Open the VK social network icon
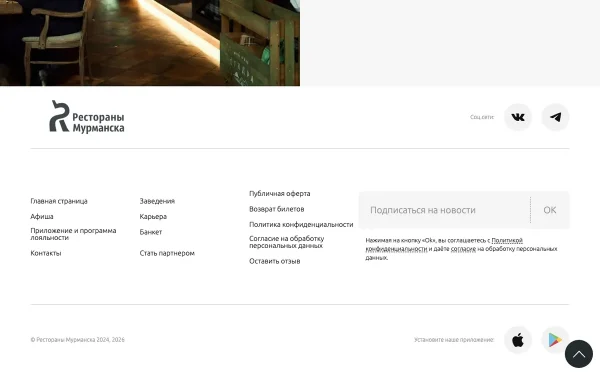 518,117
